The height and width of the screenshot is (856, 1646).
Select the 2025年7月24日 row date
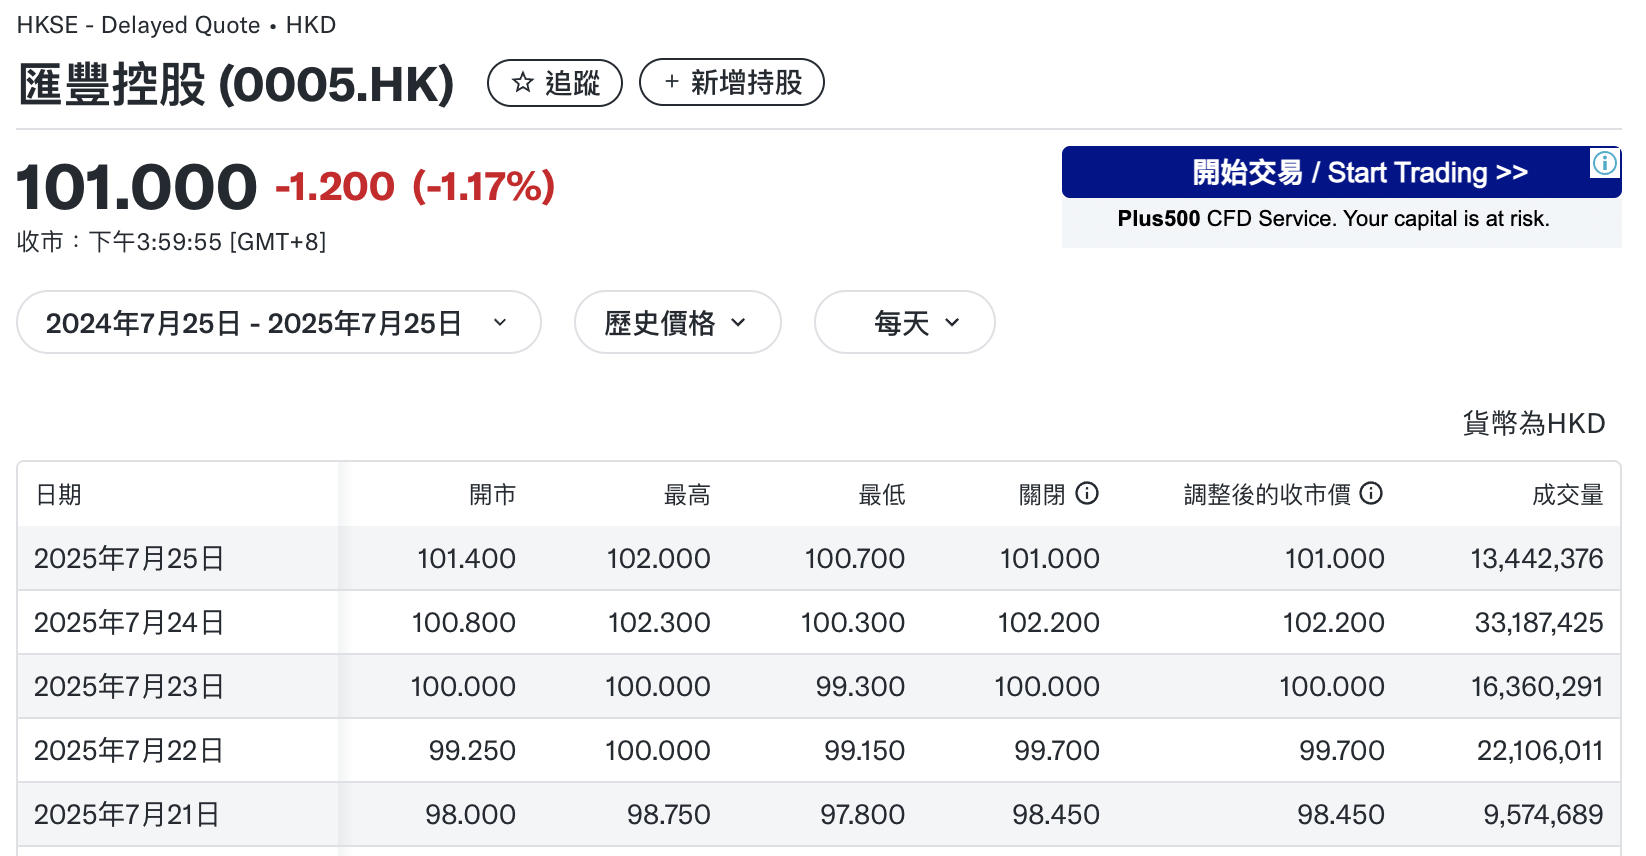(129, 623)
